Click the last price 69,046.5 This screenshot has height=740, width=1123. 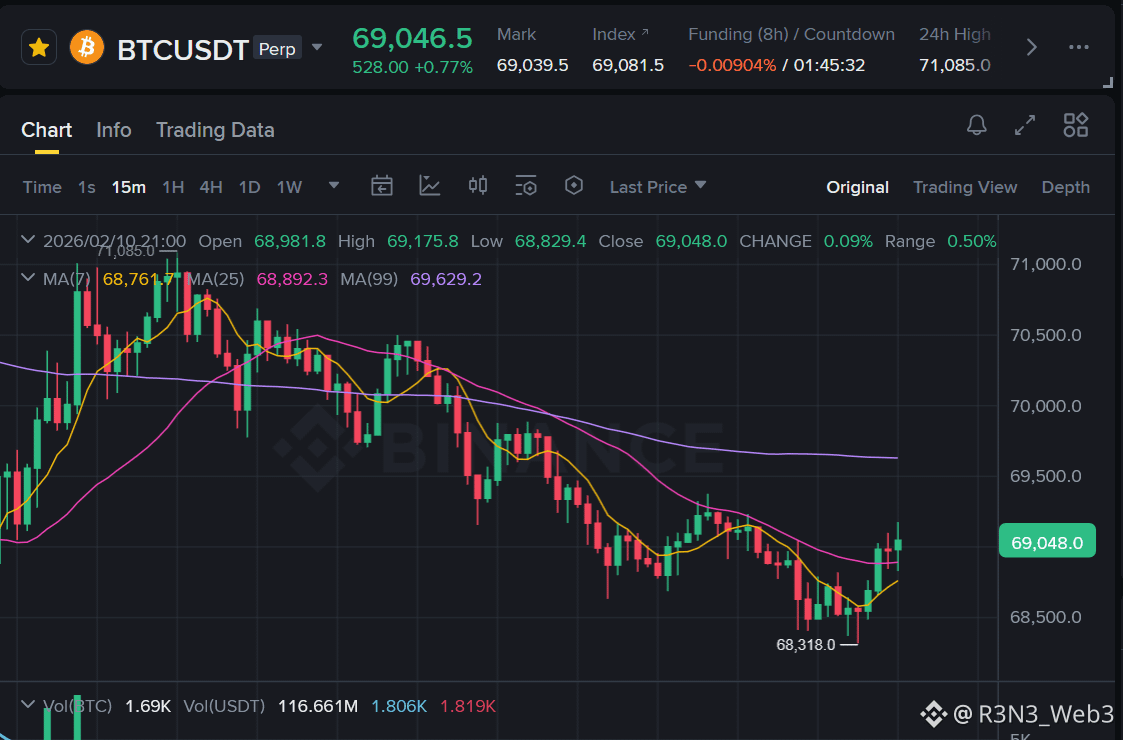click(x=413, y=38)
